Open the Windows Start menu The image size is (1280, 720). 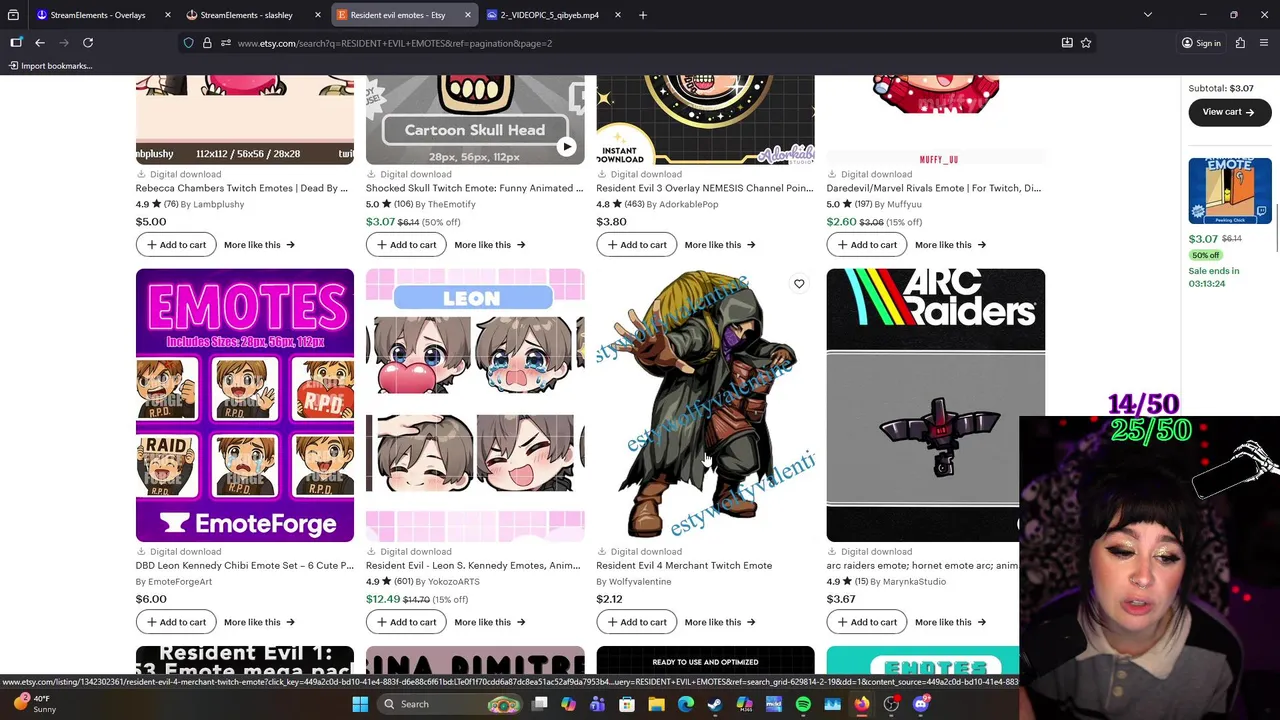pyautogui.click(x=360, y=704)
